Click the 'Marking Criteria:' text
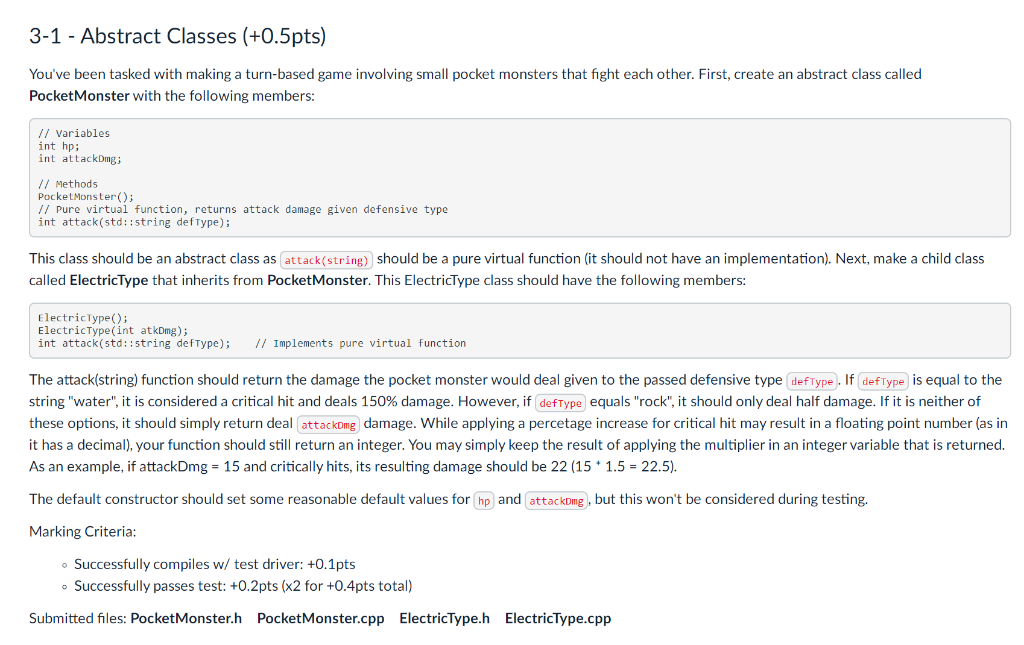Image resolution: width=1024 pixels, height=645 pixels. point(83,531)
